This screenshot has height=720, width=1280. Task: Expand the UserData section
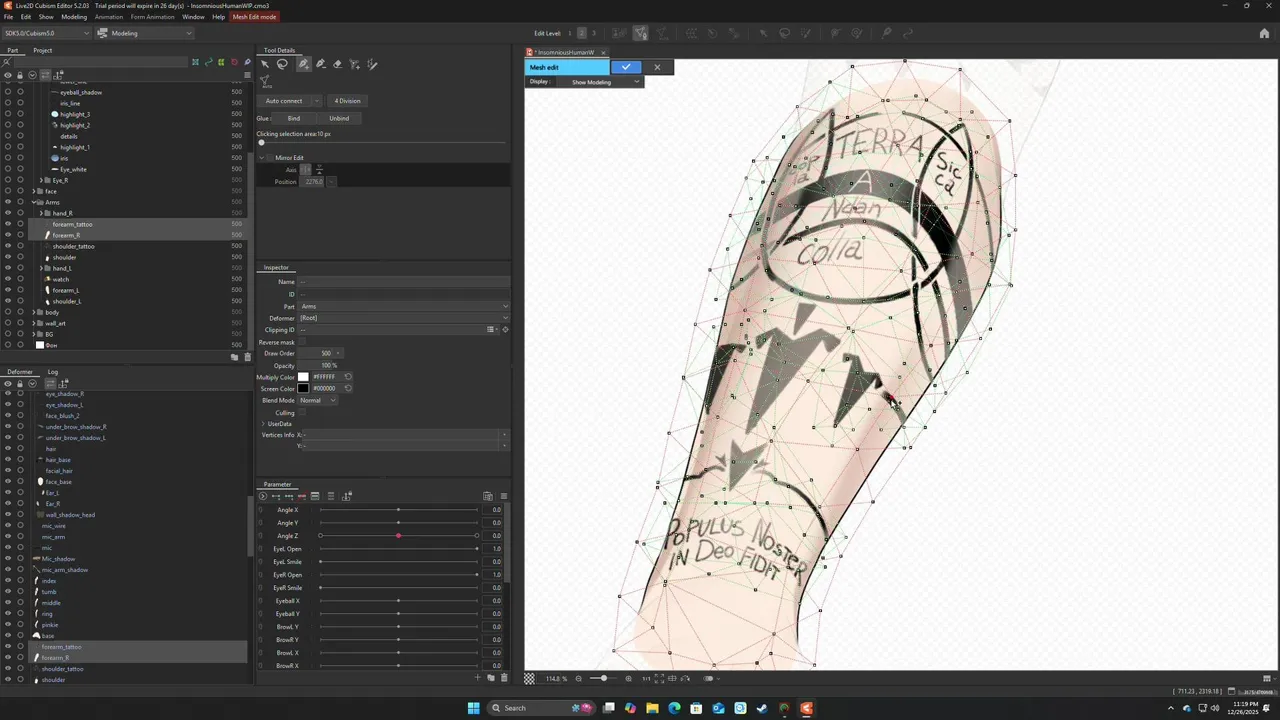coord(263,424)
